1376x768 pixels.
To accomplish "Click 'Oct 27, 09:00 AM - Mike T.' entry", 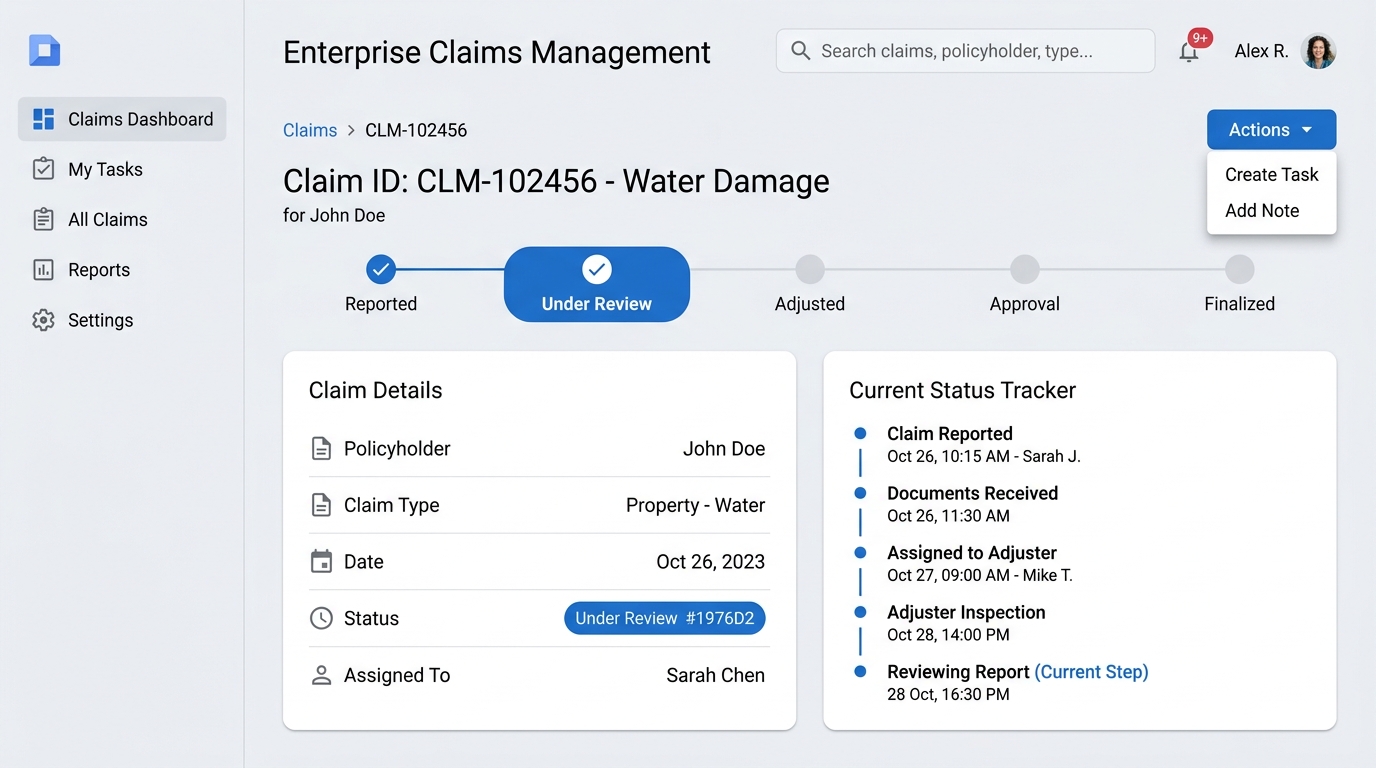I will click(980, 575).
